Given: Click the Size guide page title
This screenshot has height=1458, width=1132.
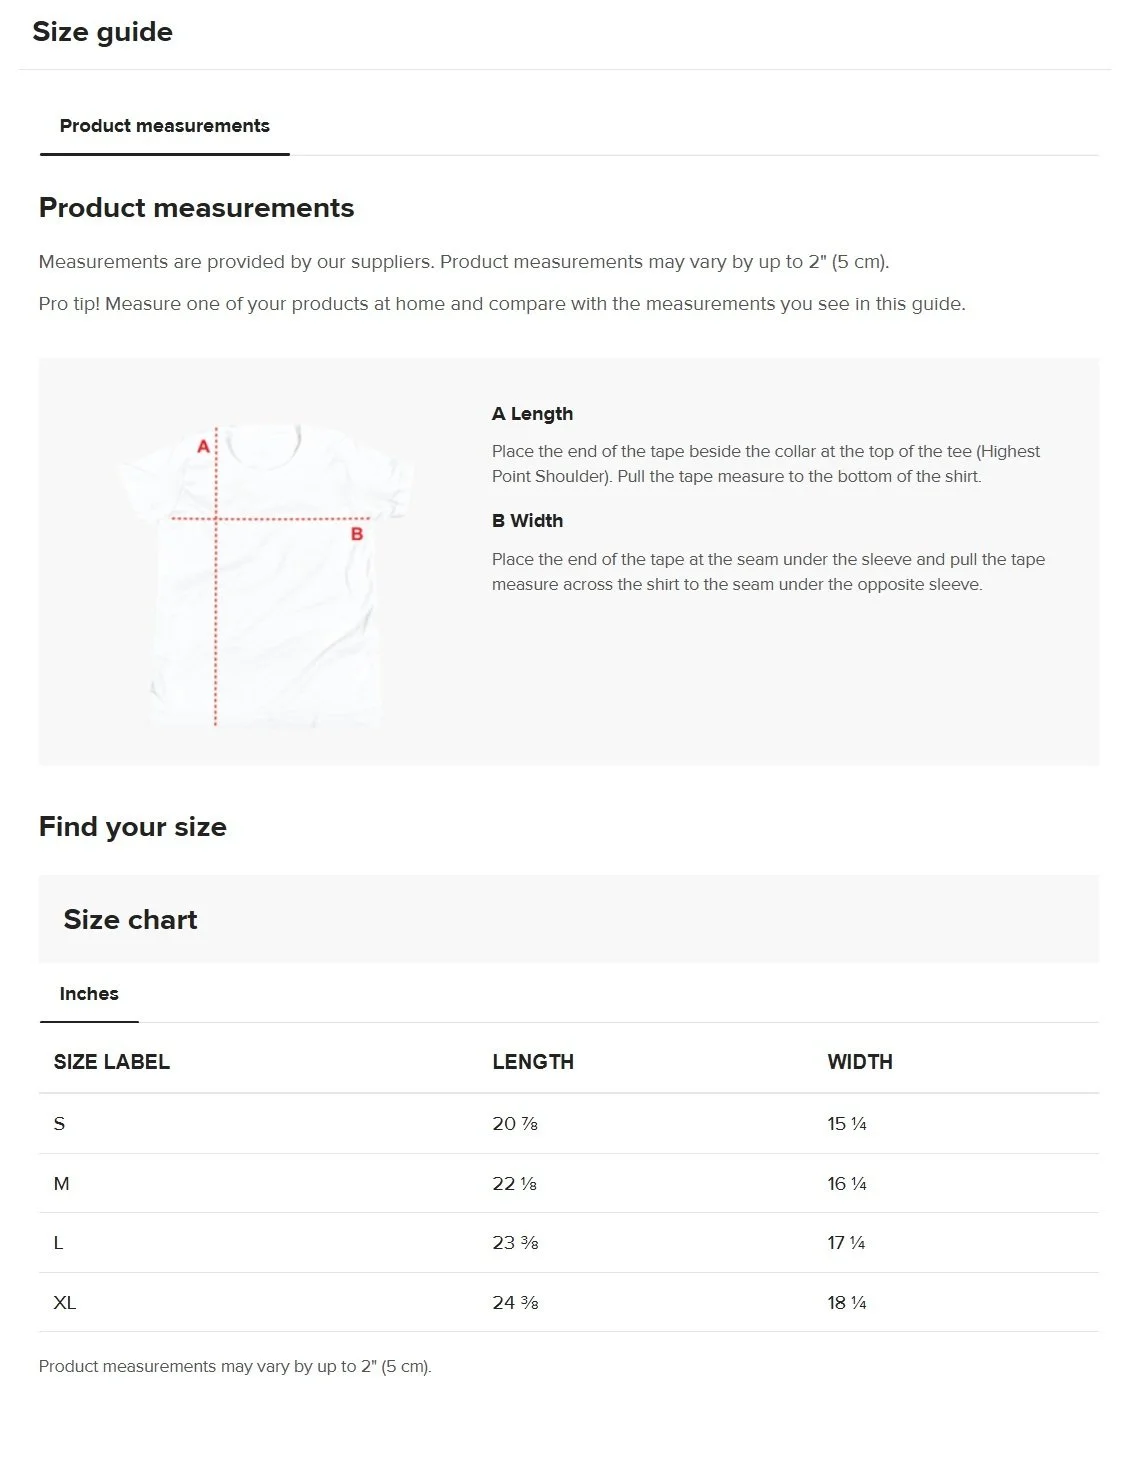Looking at the screenshot, I should 103,32.
